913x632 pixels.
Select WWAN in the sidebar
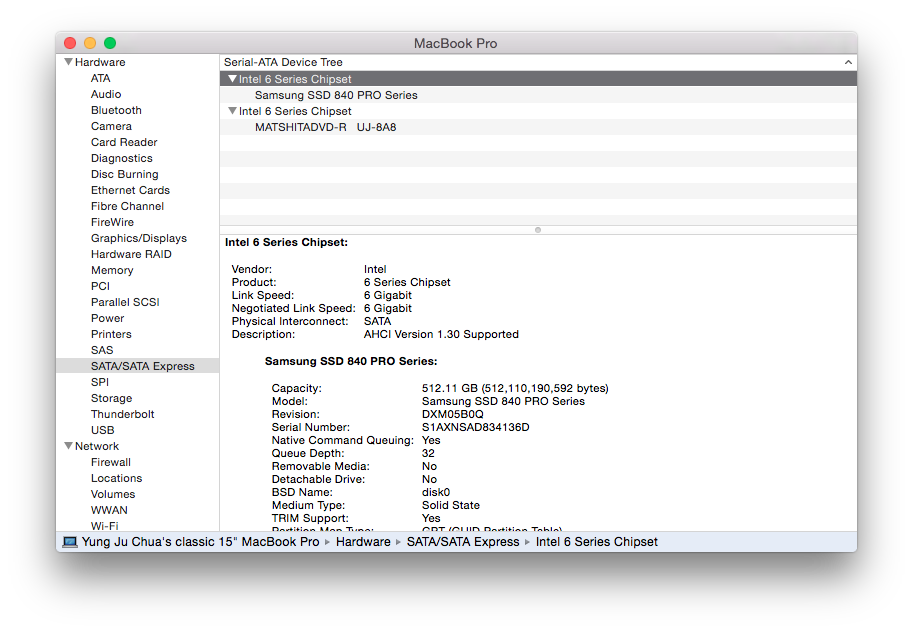click(109, 510)
